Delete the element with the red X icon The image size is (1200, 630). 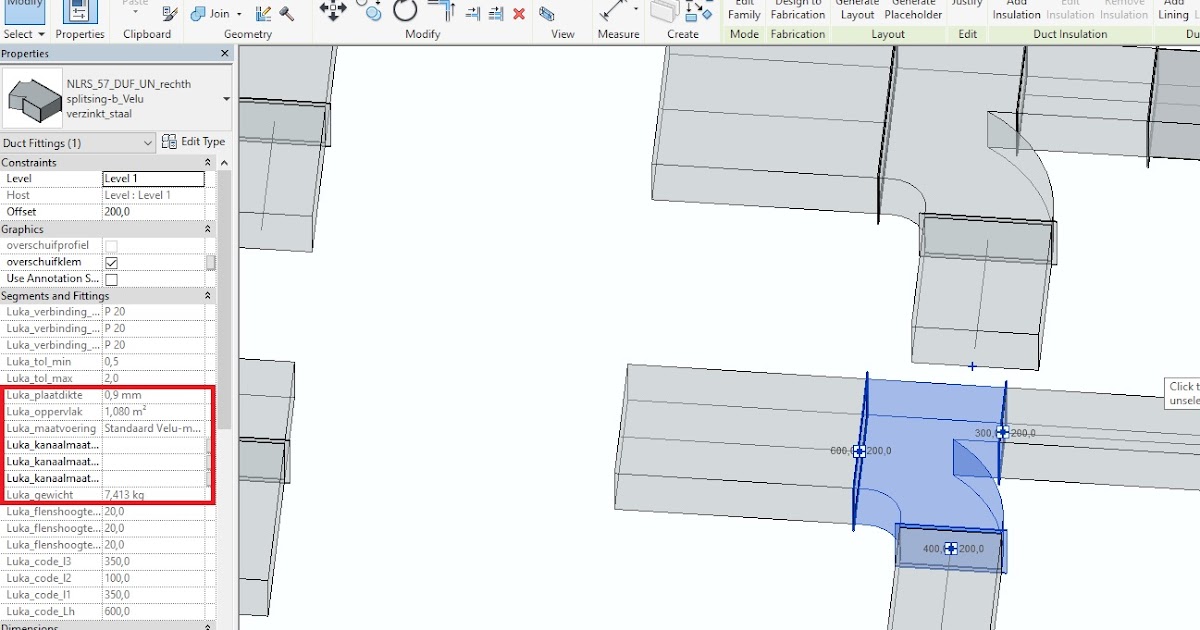518,14
